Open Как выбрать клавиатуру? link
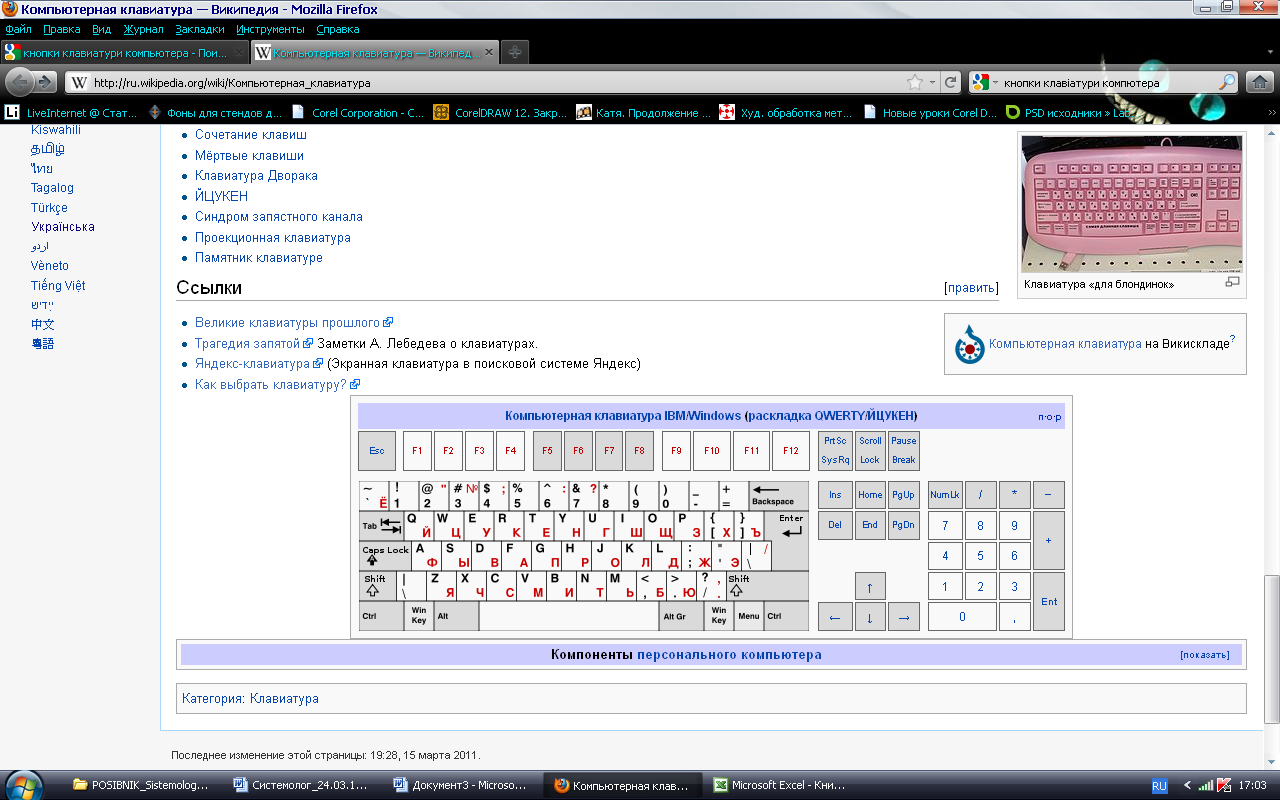Screen dimensions: 1280x800 pos(271,384)
